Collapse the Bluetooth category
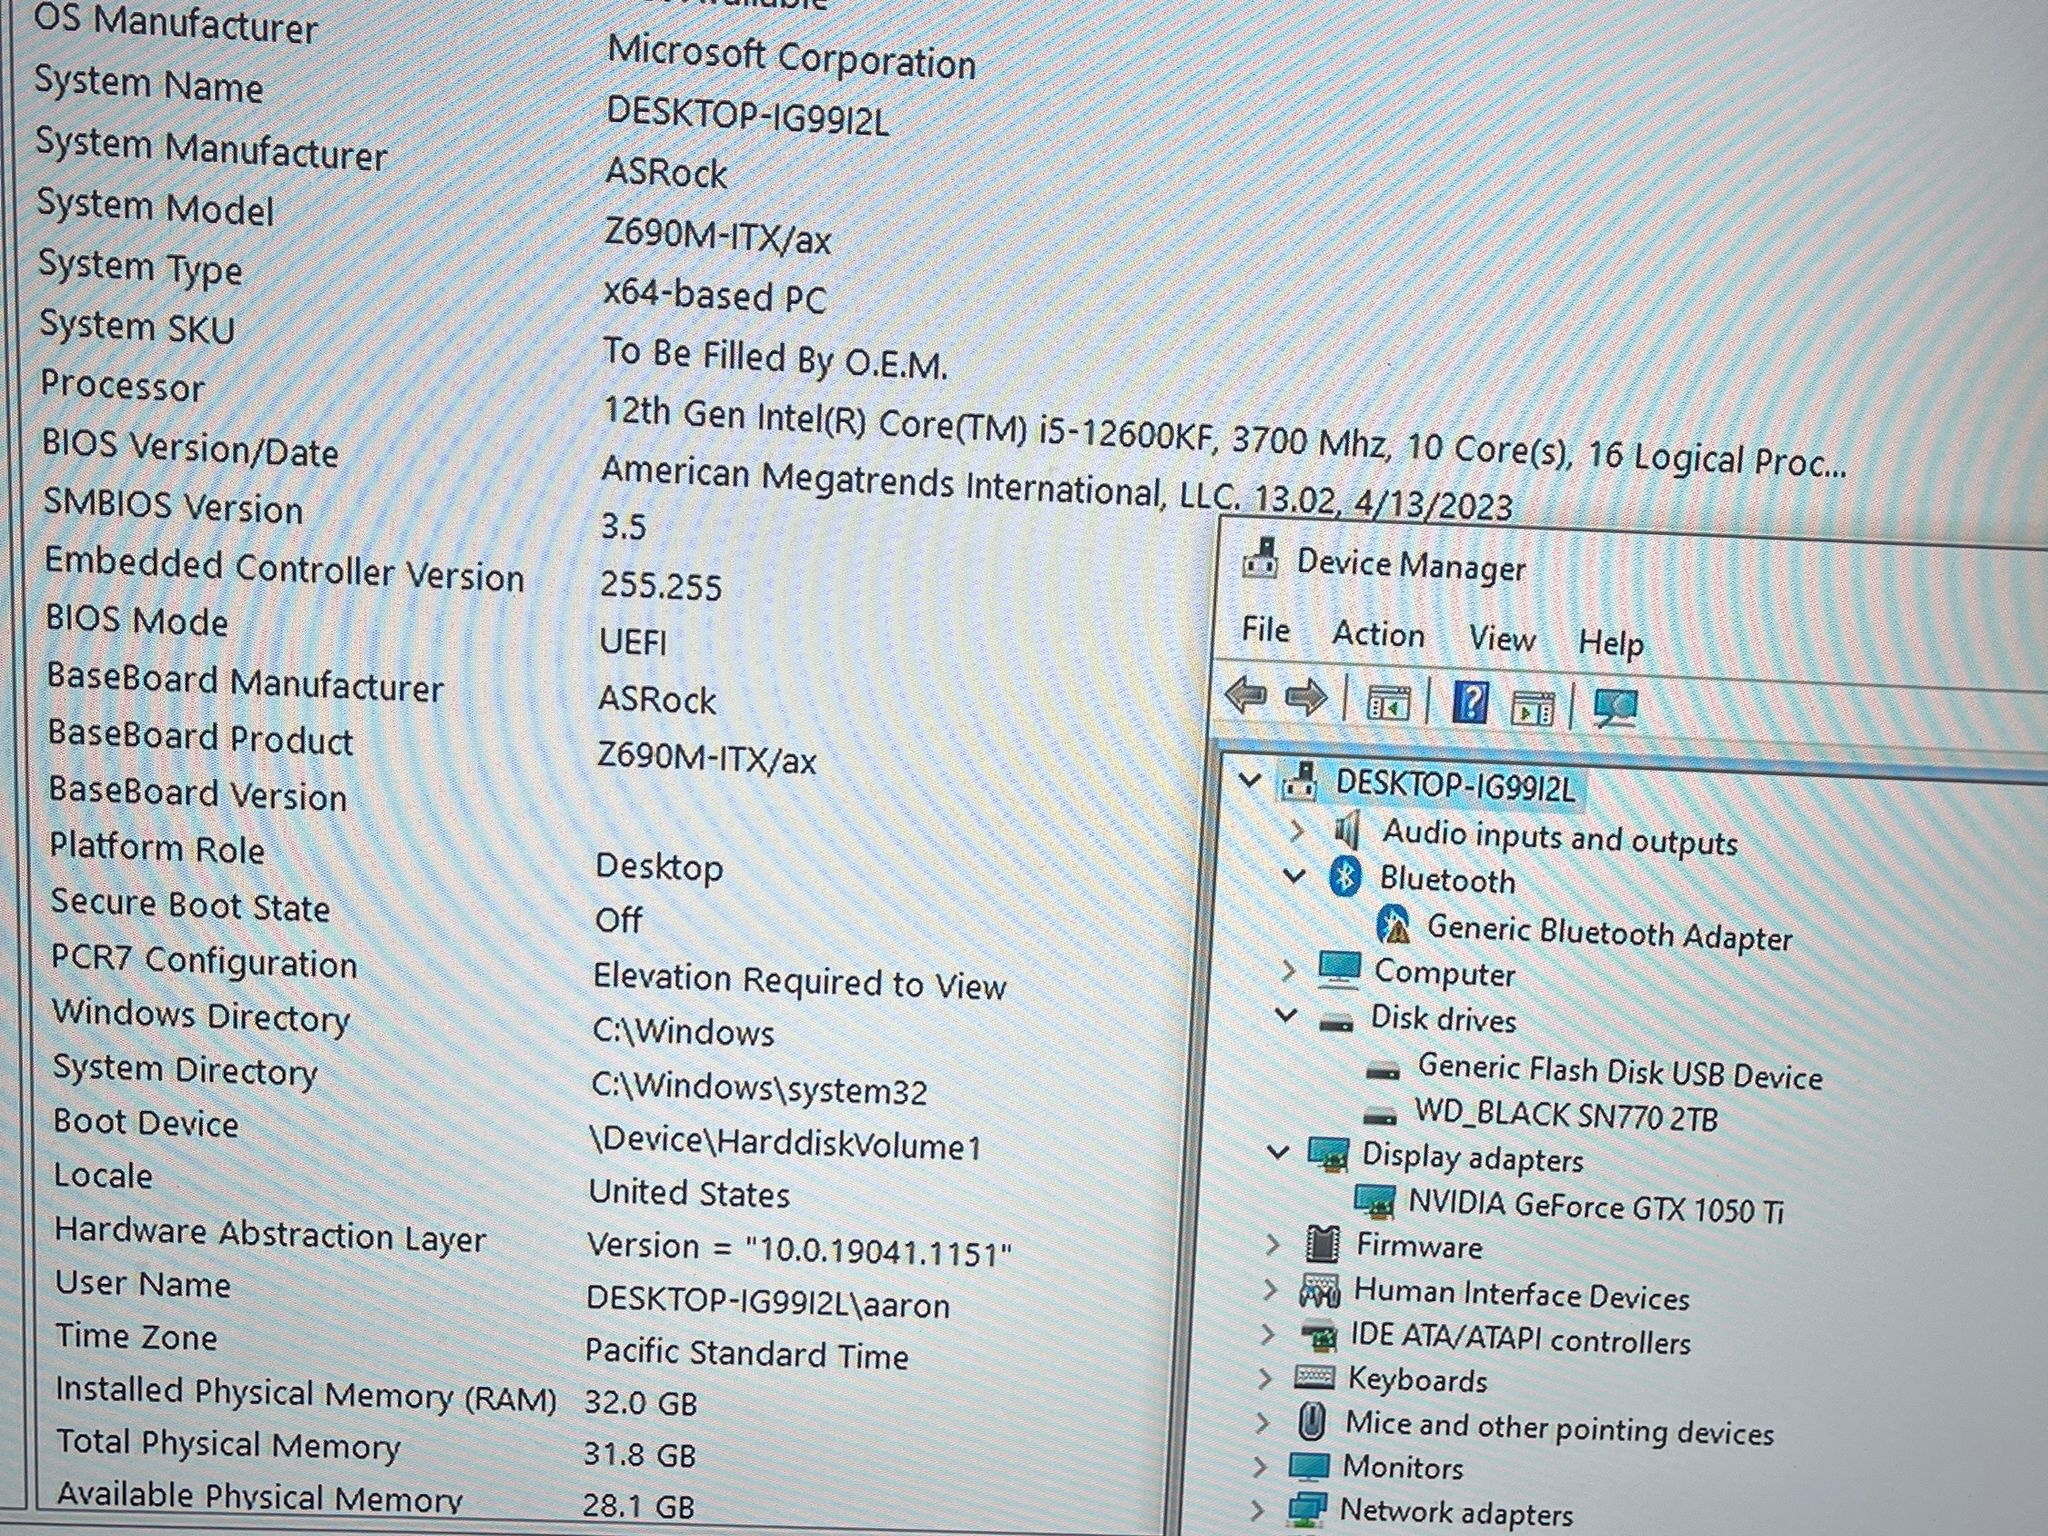 [x=1294, y=877]
